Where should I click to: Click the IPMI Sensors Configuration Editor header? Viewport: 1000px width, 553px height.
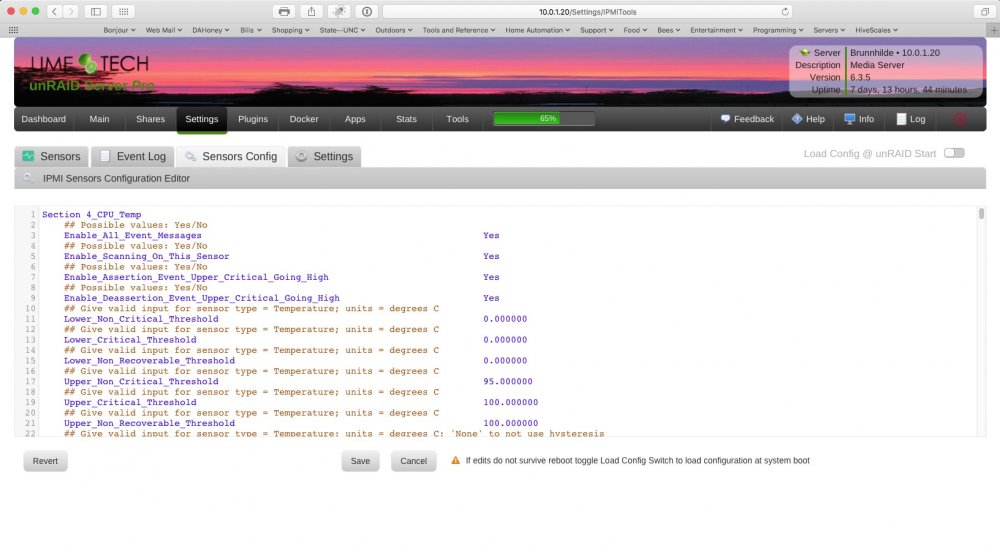coord(500,179)
